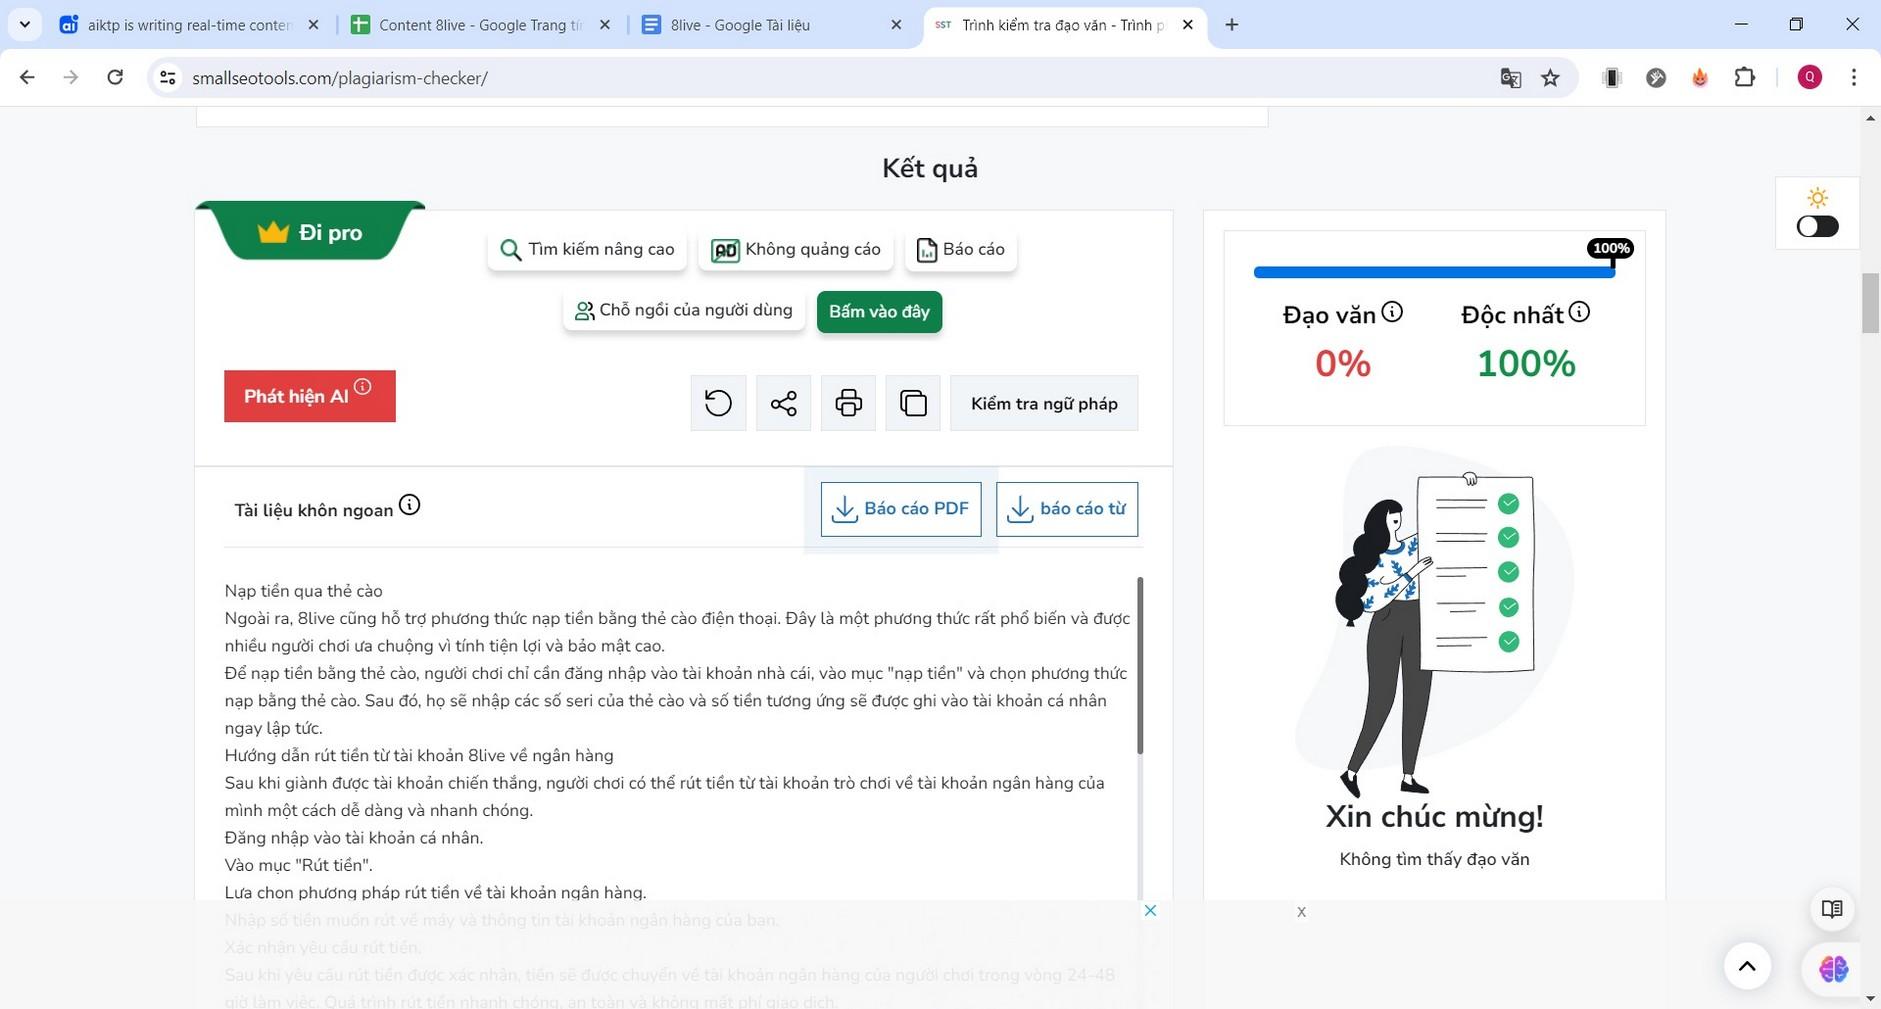Click the Báo cáo button
Image resolution: width=1881 pixels, height=1009 pixels.
(x=961, y=250)
